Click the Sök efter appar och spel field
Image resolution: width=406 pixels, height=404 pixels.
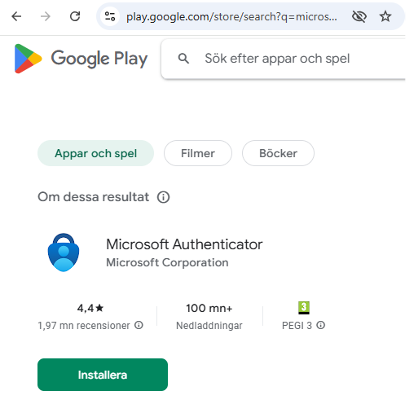(283, 59)
